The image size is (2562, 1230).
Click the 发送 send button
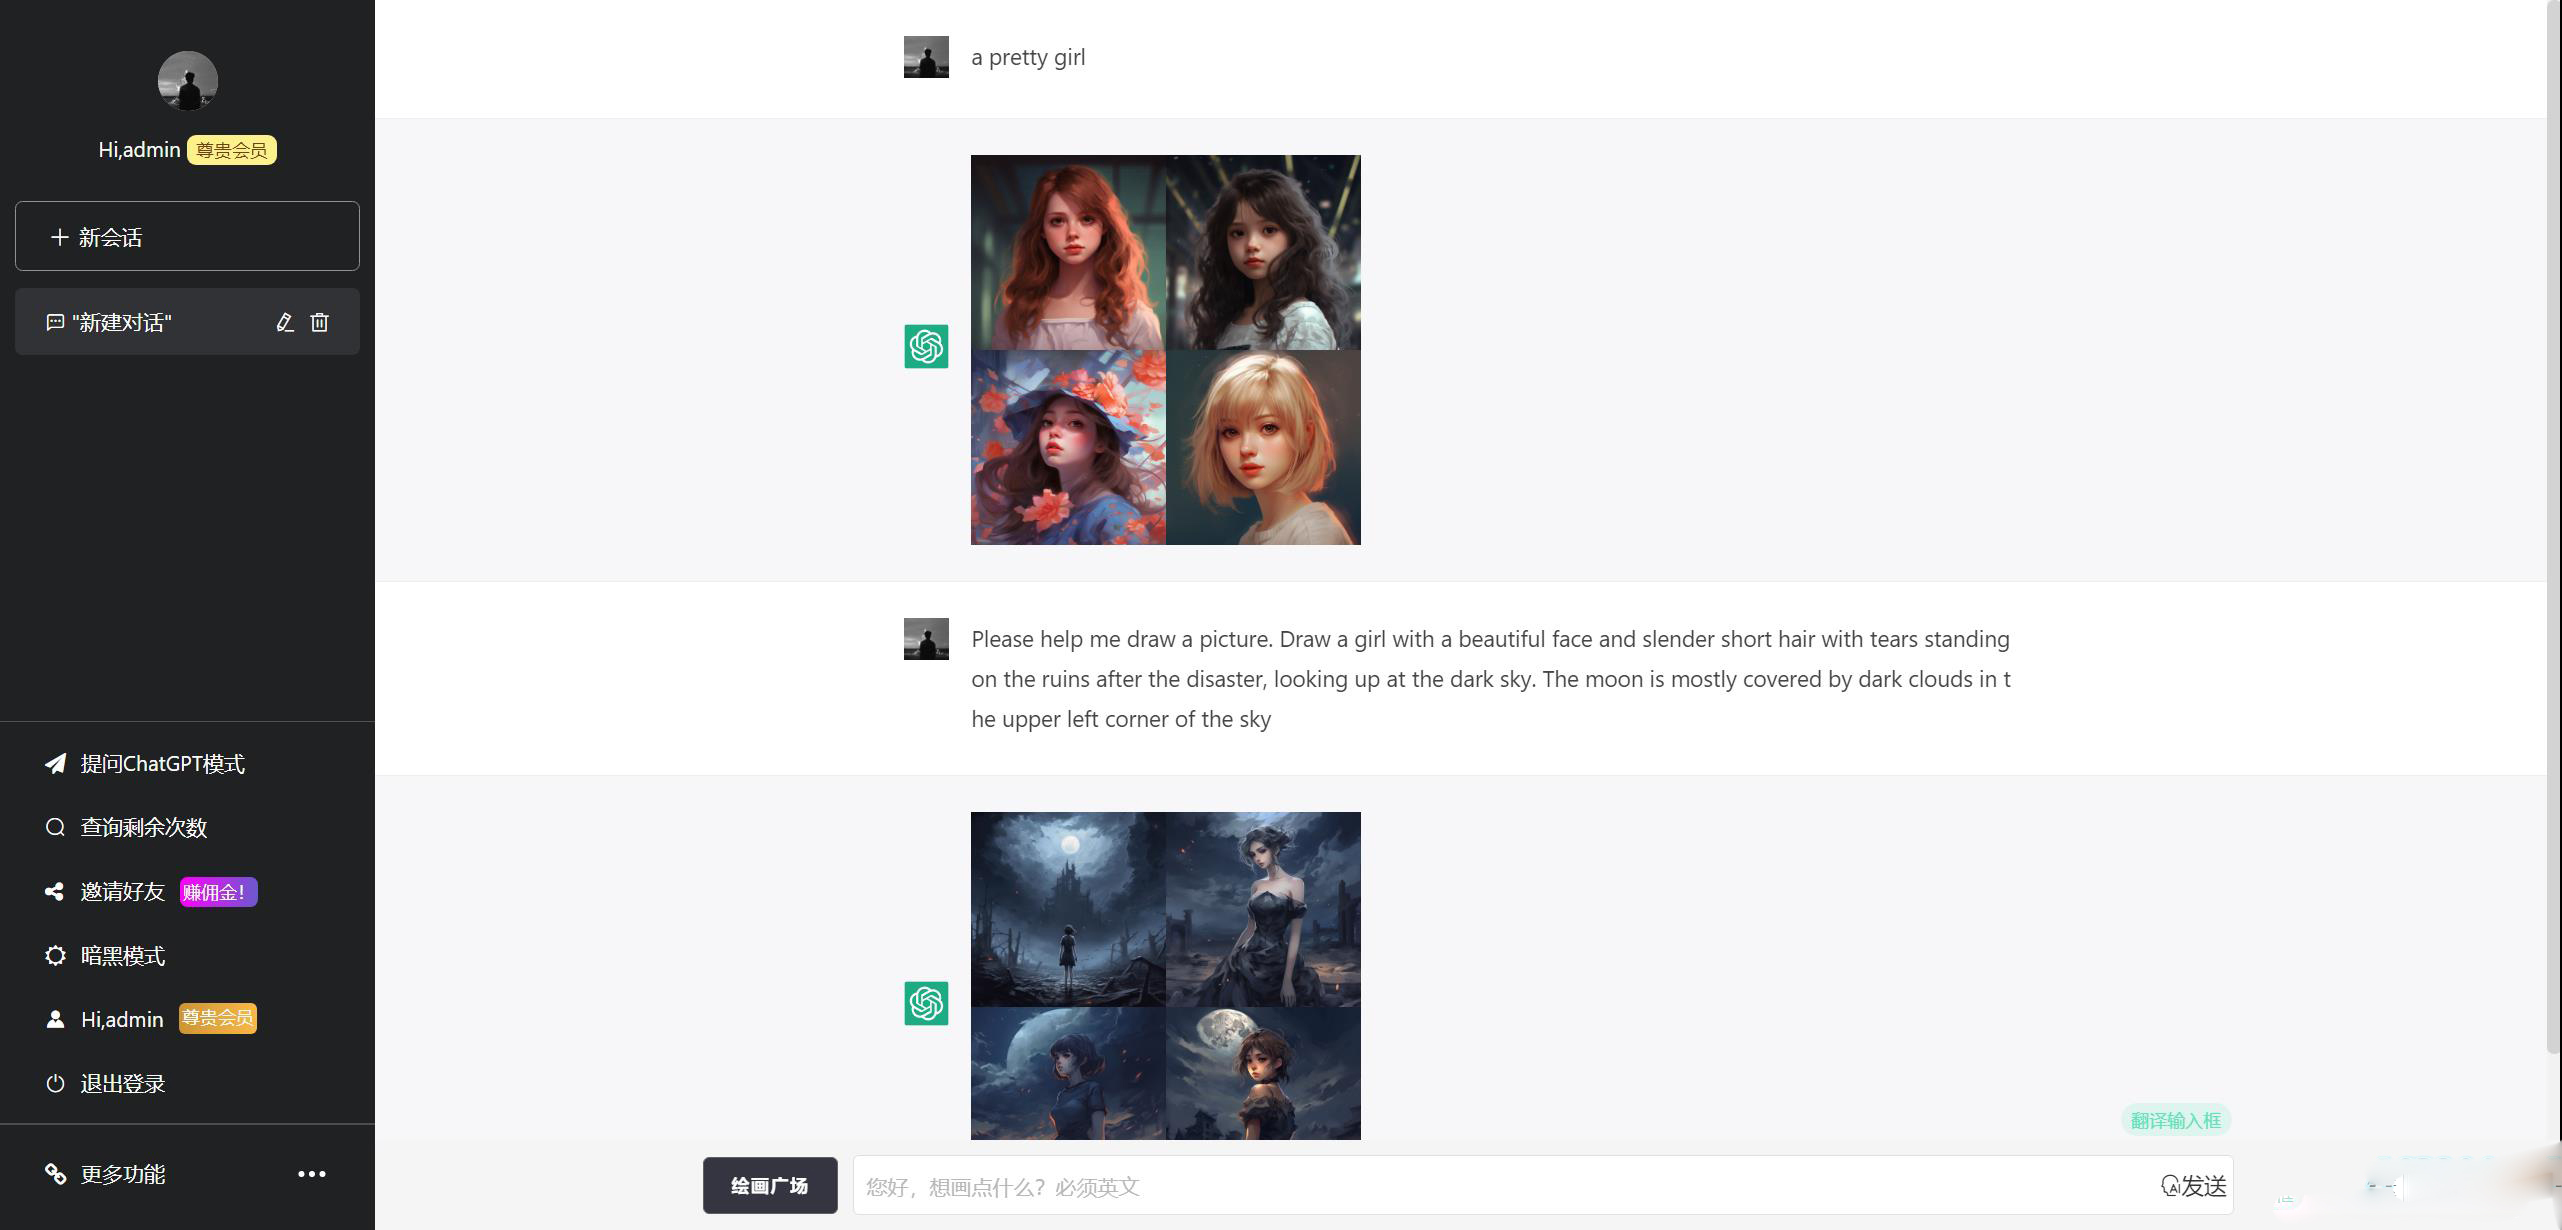click(x=2194, y=1186)
